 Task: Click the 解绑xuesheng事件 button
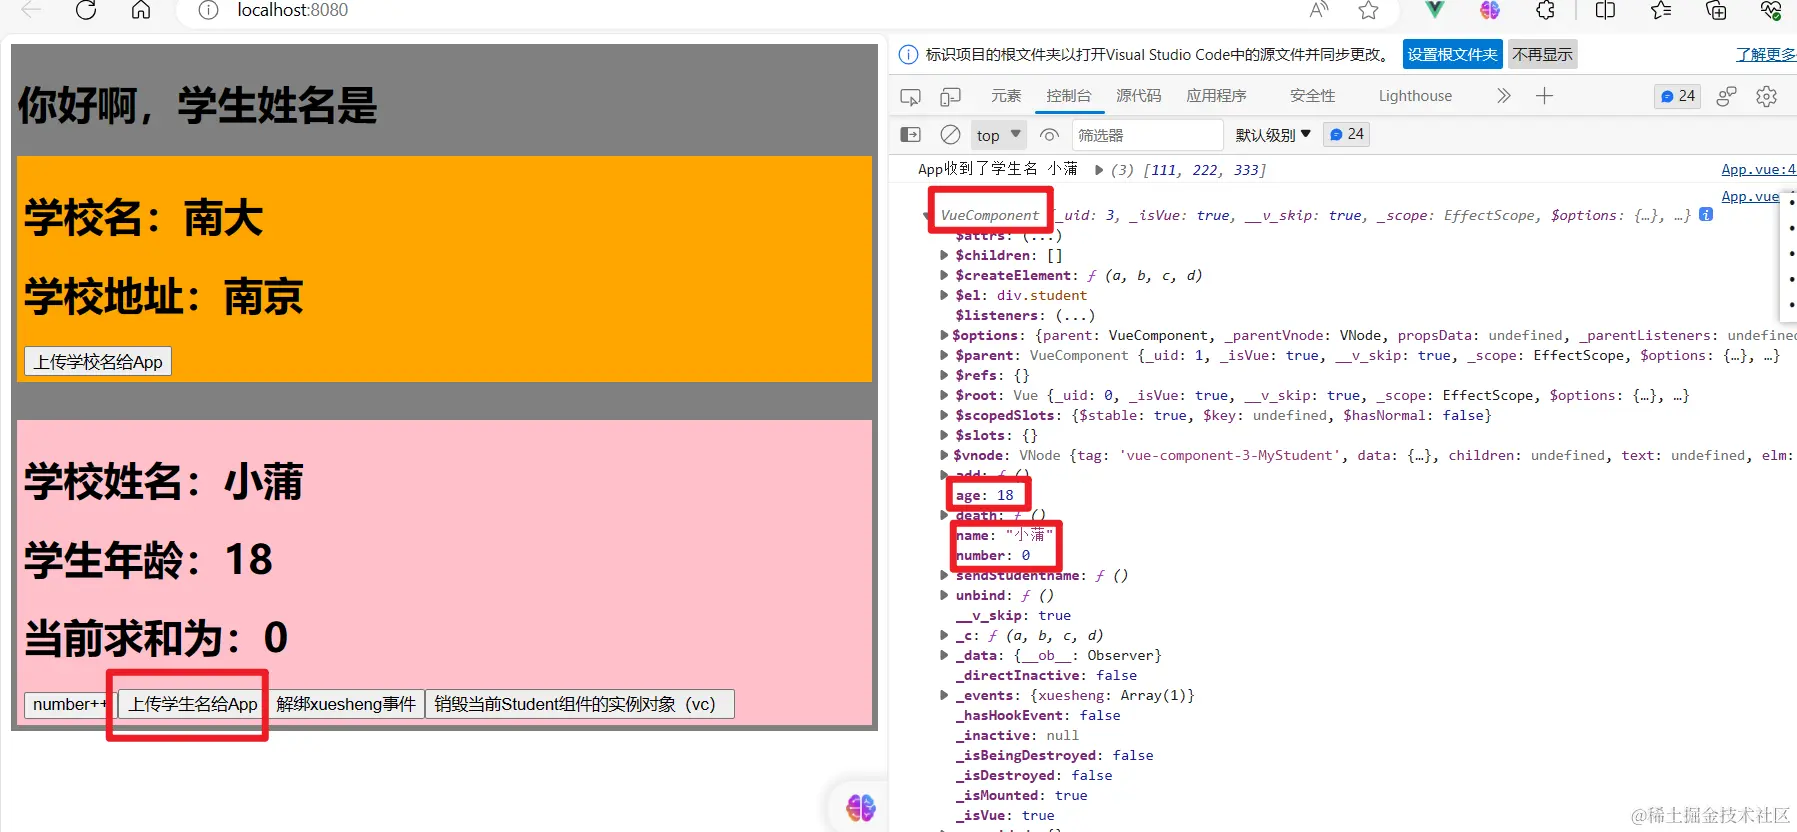[346, 704]
